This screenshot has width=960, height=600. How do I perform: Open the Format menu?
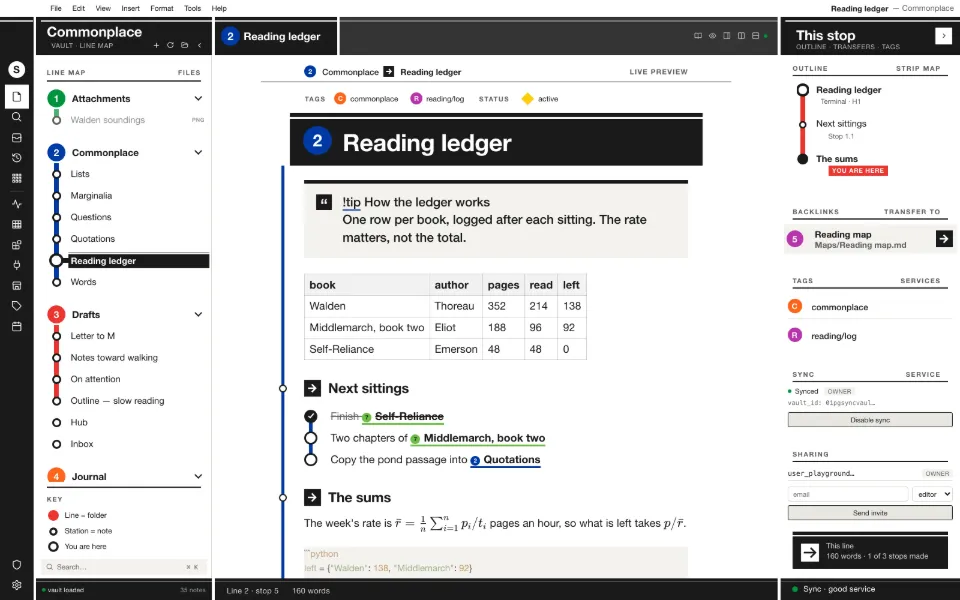[x=162, y=9]
